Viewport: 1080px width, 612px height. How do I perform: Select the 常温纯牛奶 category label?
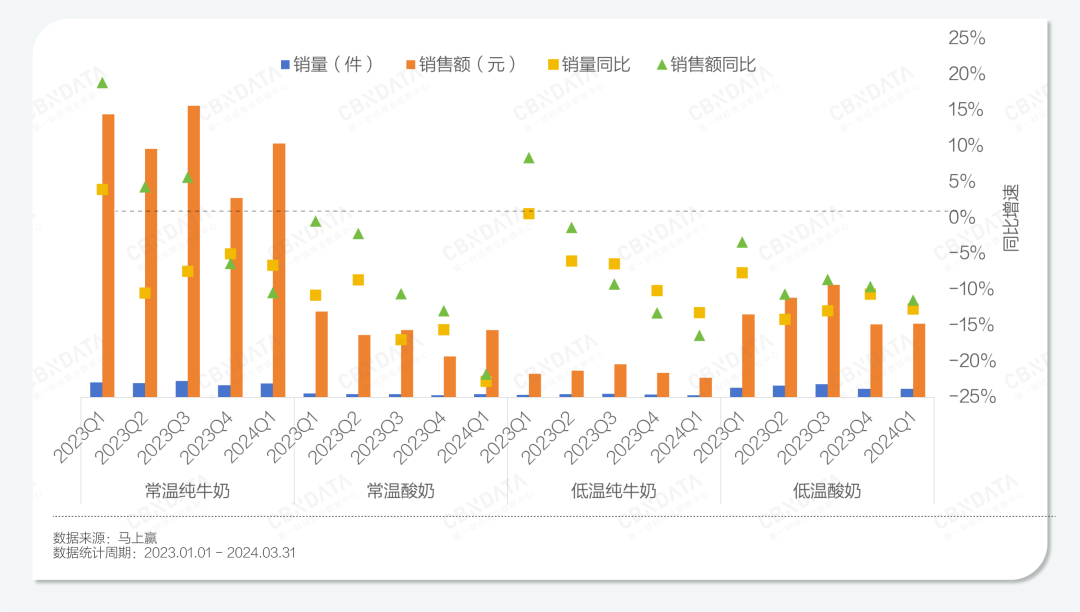(x=187, y=491)
